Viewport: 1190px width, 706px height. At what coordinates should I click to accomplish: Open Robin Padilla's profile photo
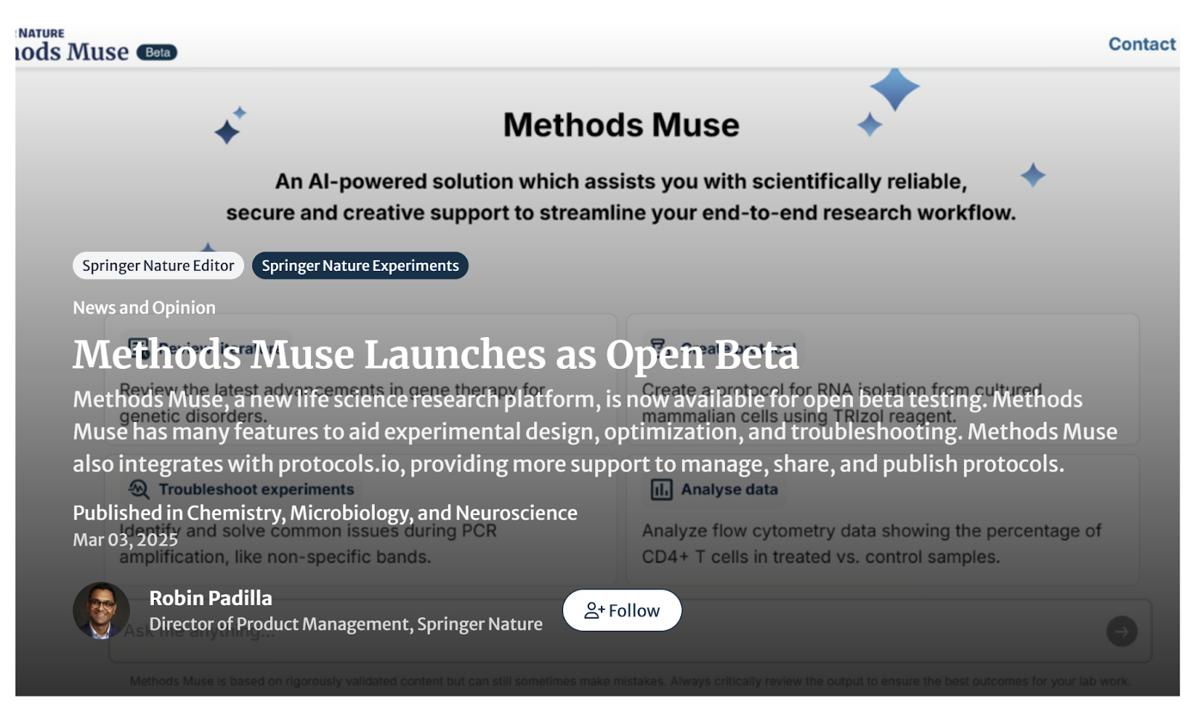click(101, 610)
